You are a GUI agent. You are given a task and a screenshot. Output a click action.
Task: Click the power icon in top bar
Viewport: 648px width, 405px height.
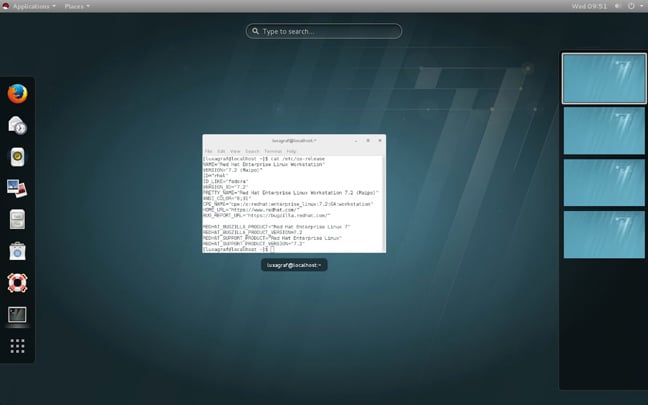(631, 6)
